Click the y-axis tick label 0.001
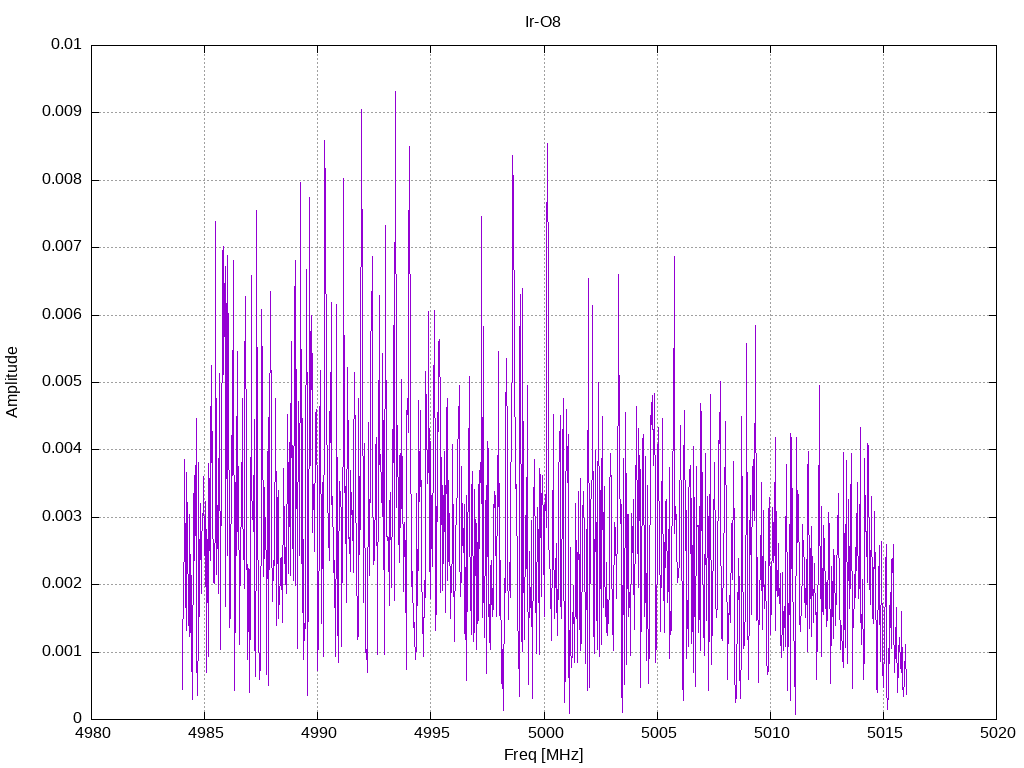 [x=62, y=652]
